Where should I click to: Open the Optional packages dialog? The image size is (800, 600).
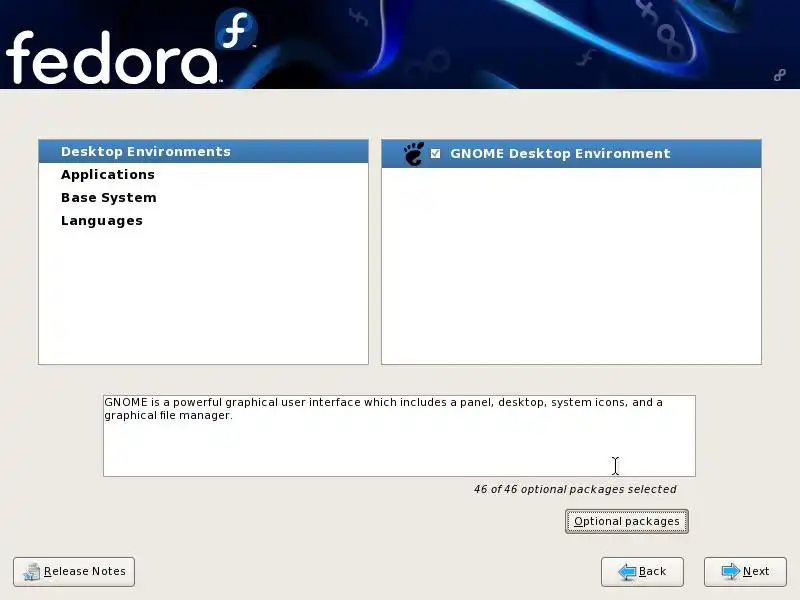627,521
